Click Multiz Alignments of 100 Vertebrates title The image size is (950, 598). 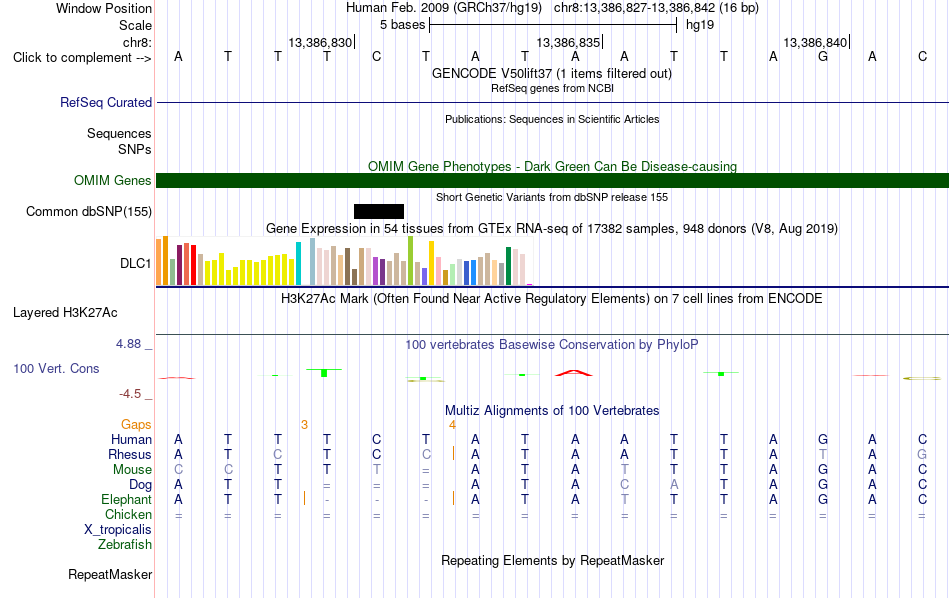[x=552, y=410]
